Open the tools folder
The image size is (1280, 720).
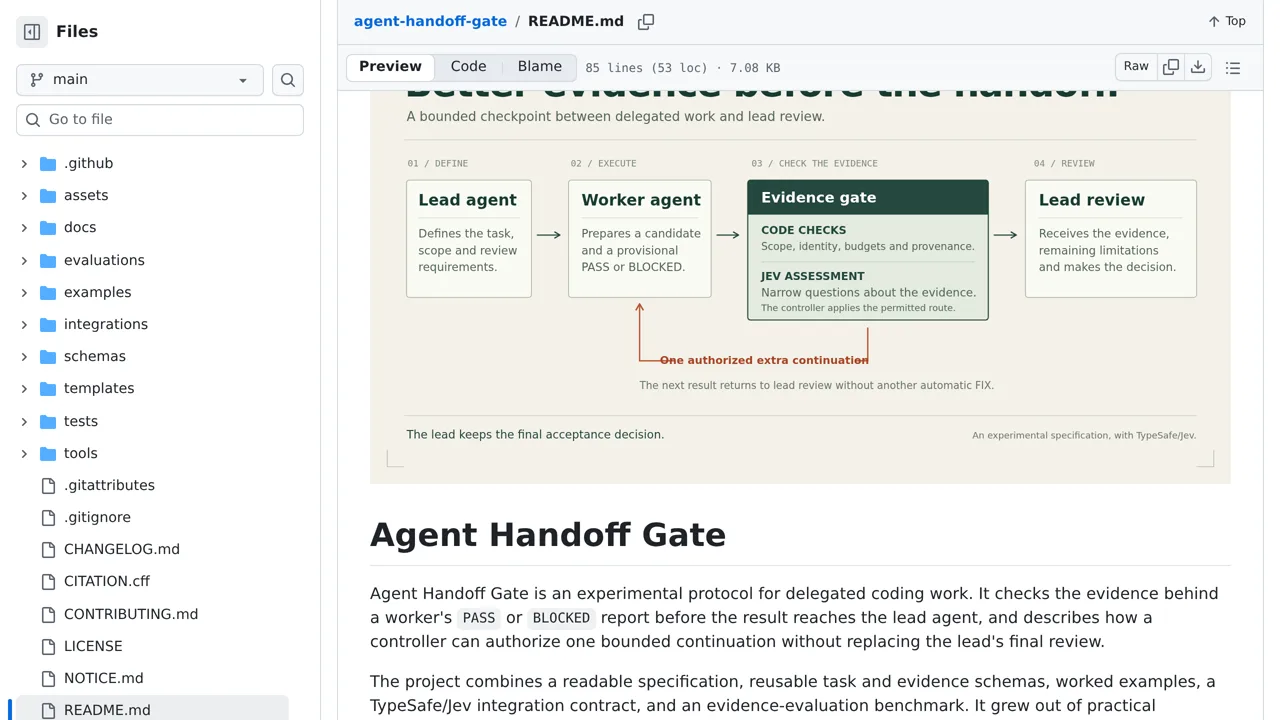click(x=81, y=453)
